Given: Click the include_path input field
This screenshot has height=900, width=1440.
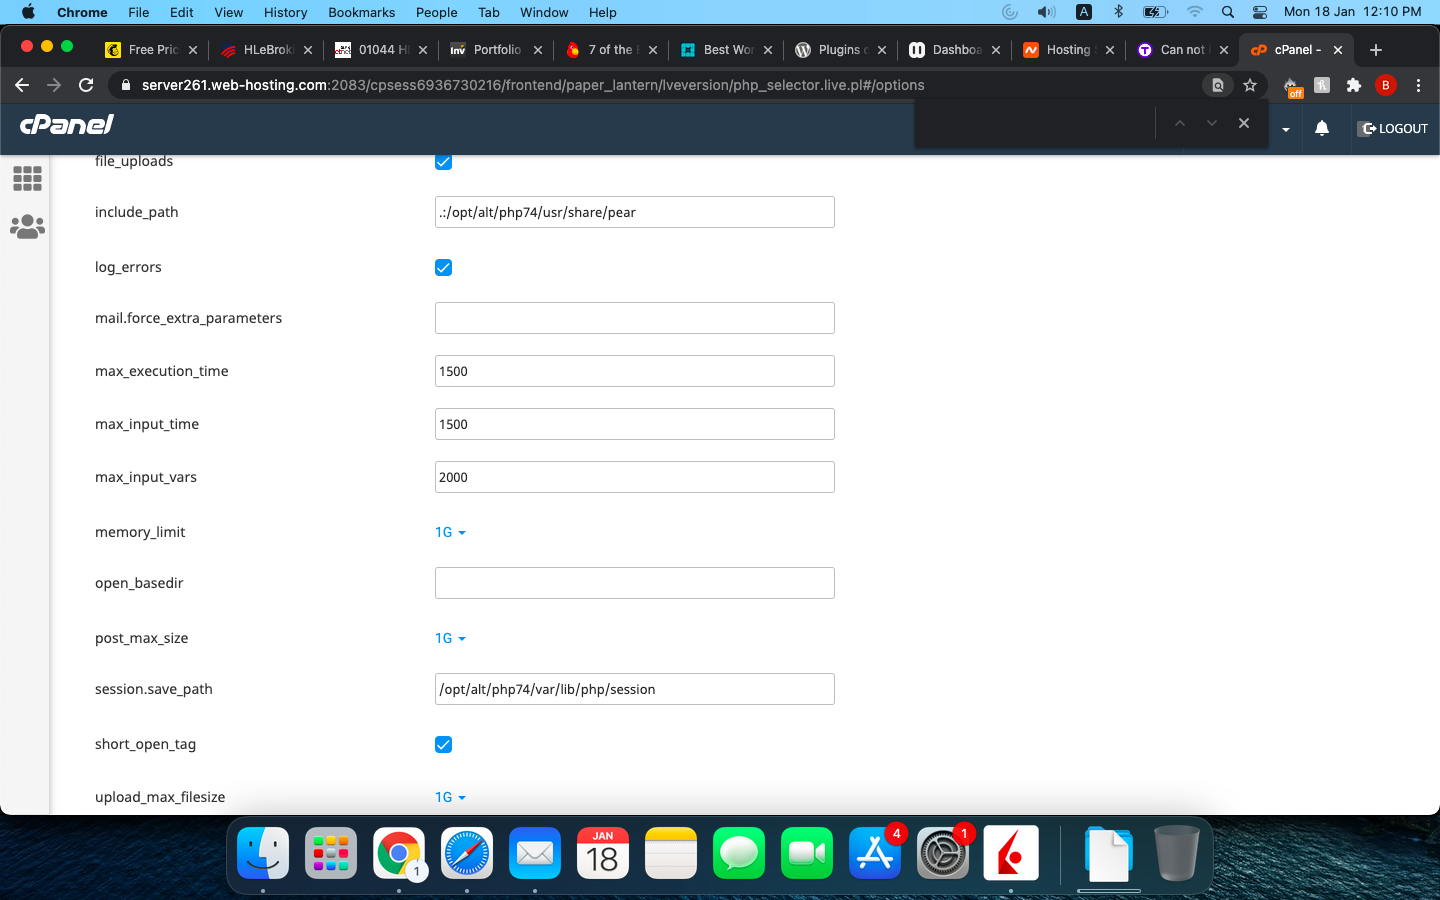Looking at the screenshot, I should 635,212.
